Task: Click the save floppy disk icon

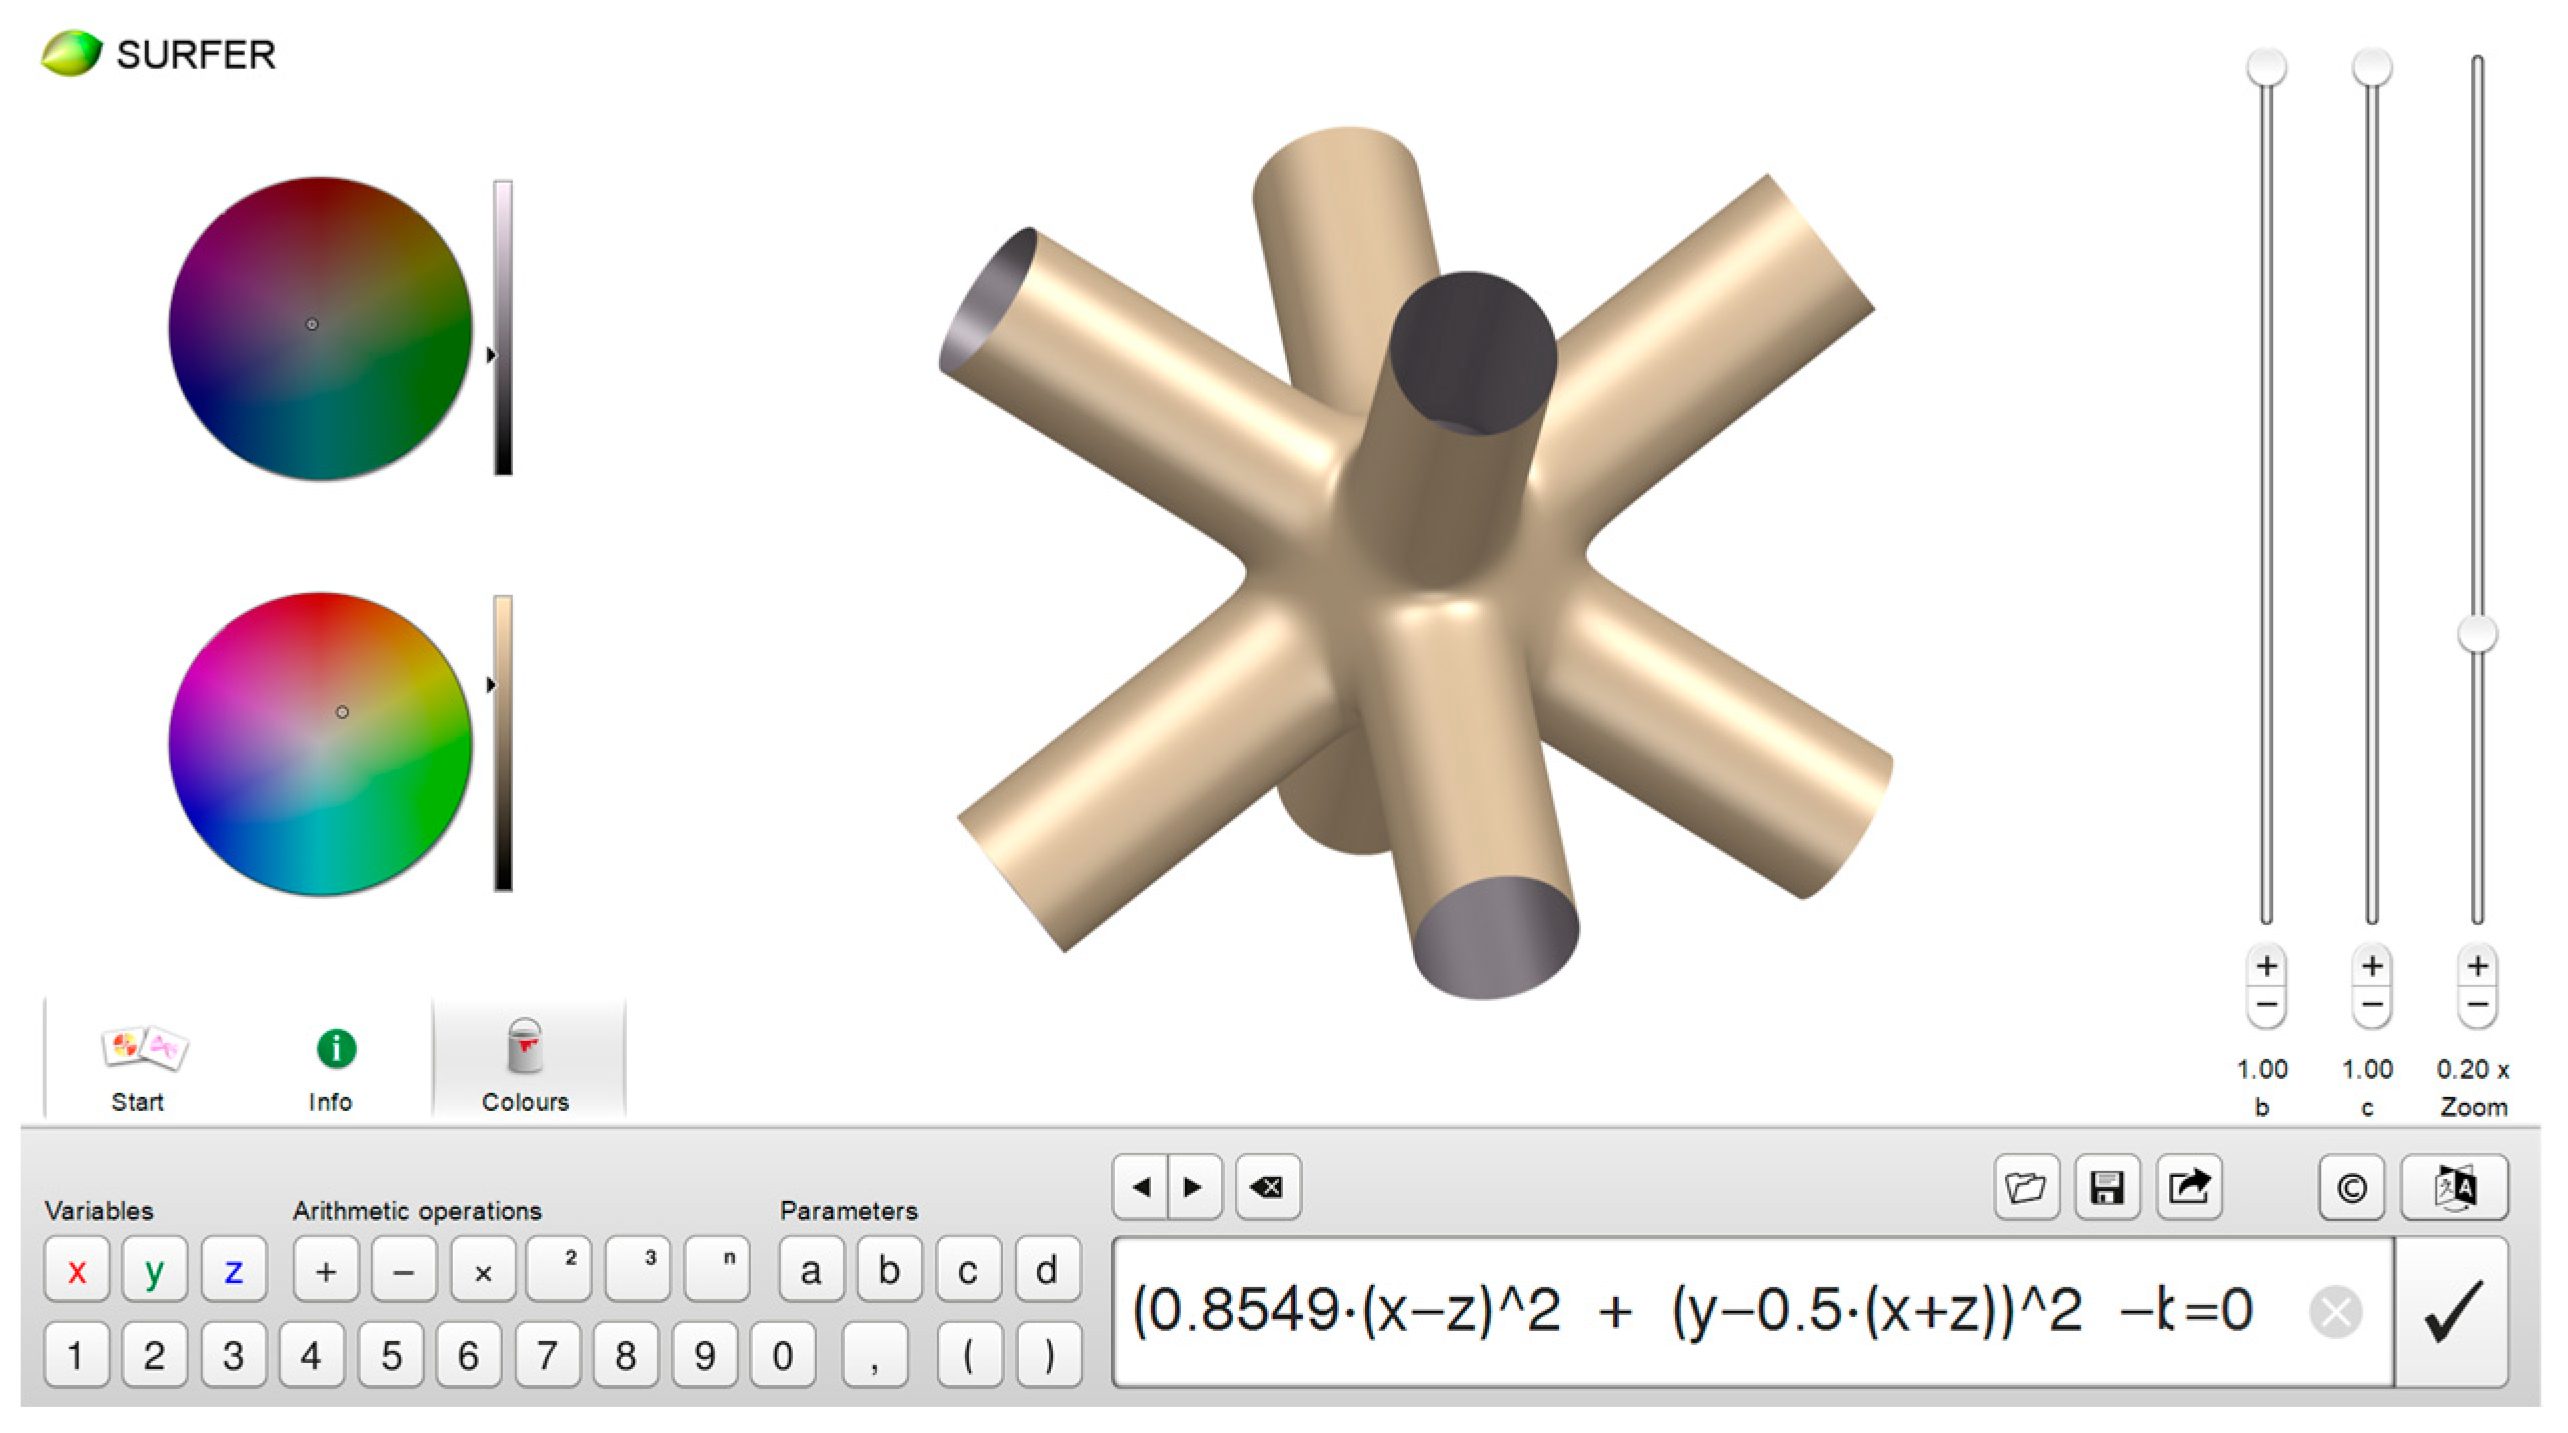Action: click(2106, 1187)
